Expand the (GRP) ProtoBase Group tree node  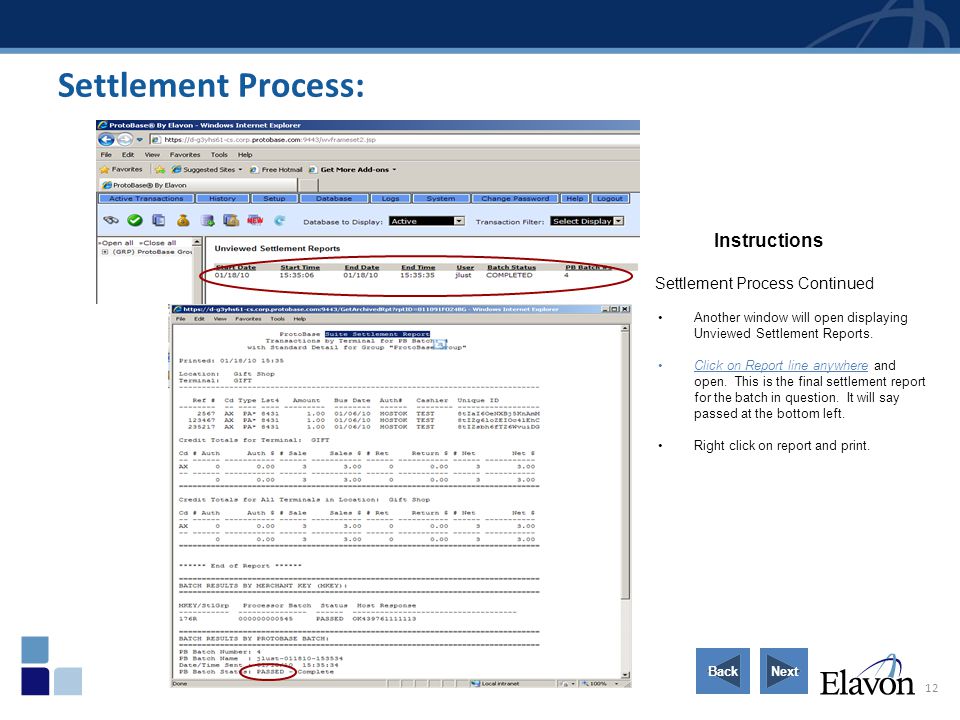pyautogui.click(x=105, y=252)
